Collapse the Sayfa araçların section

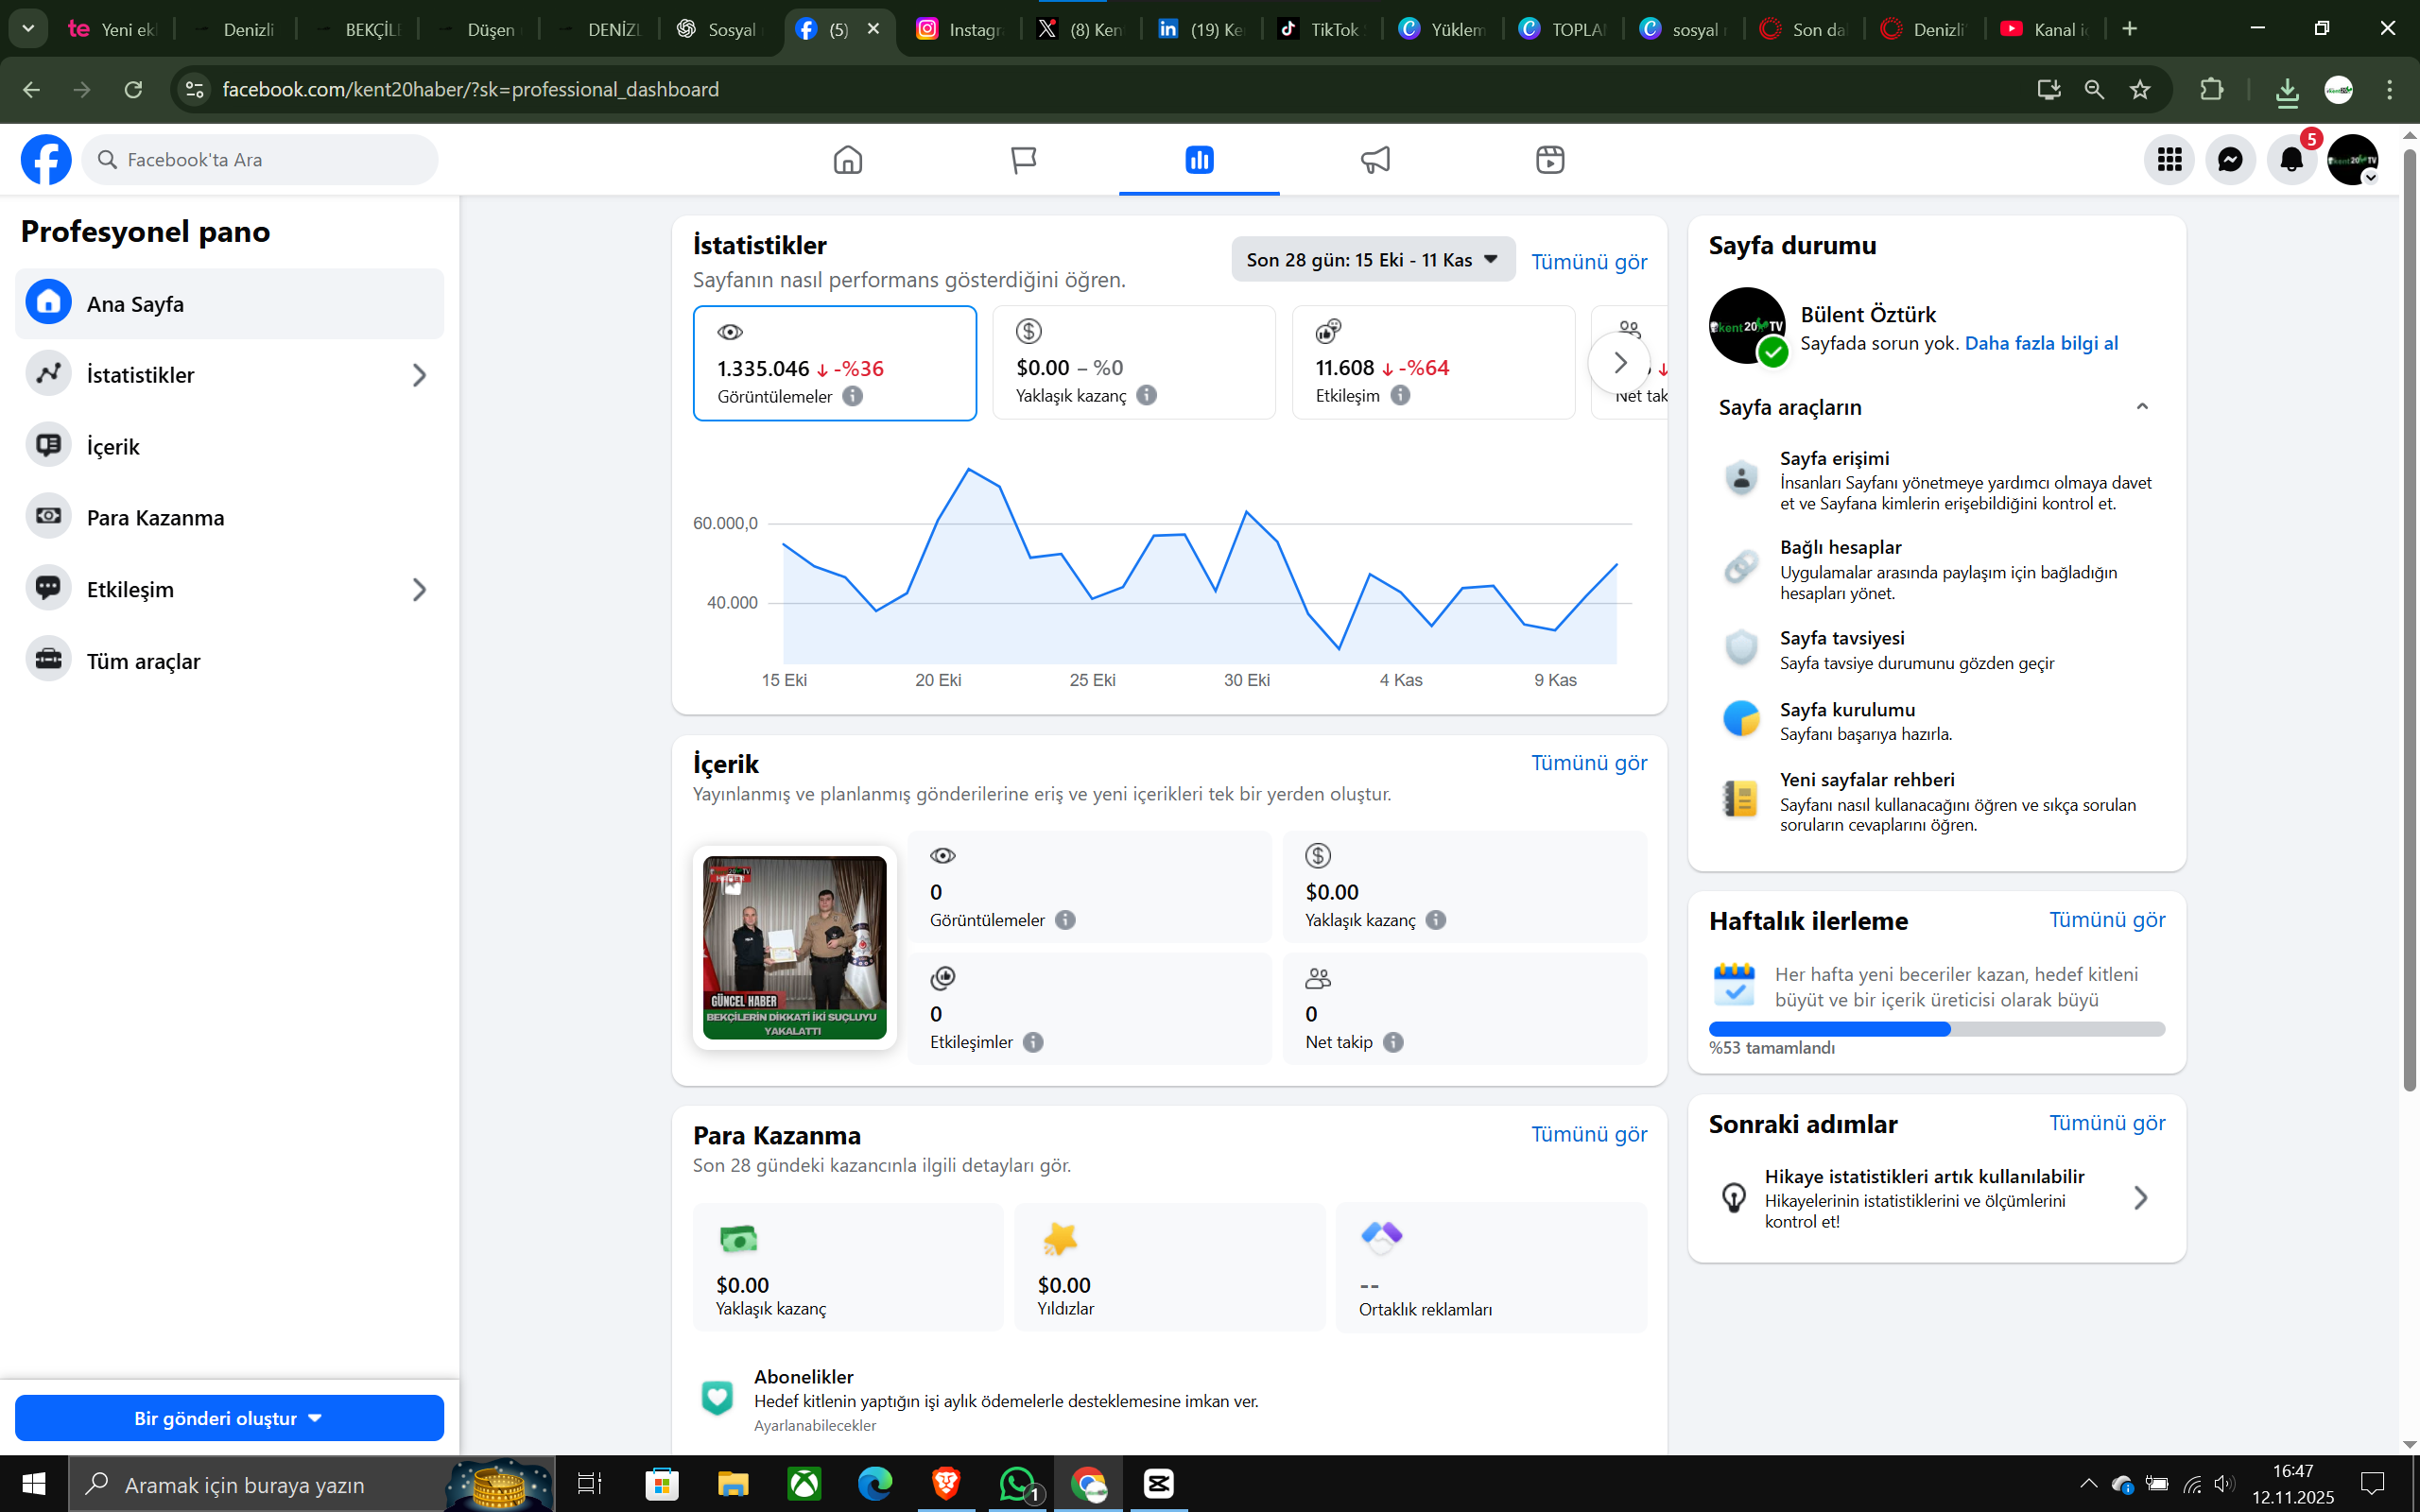click(2142, 407)
